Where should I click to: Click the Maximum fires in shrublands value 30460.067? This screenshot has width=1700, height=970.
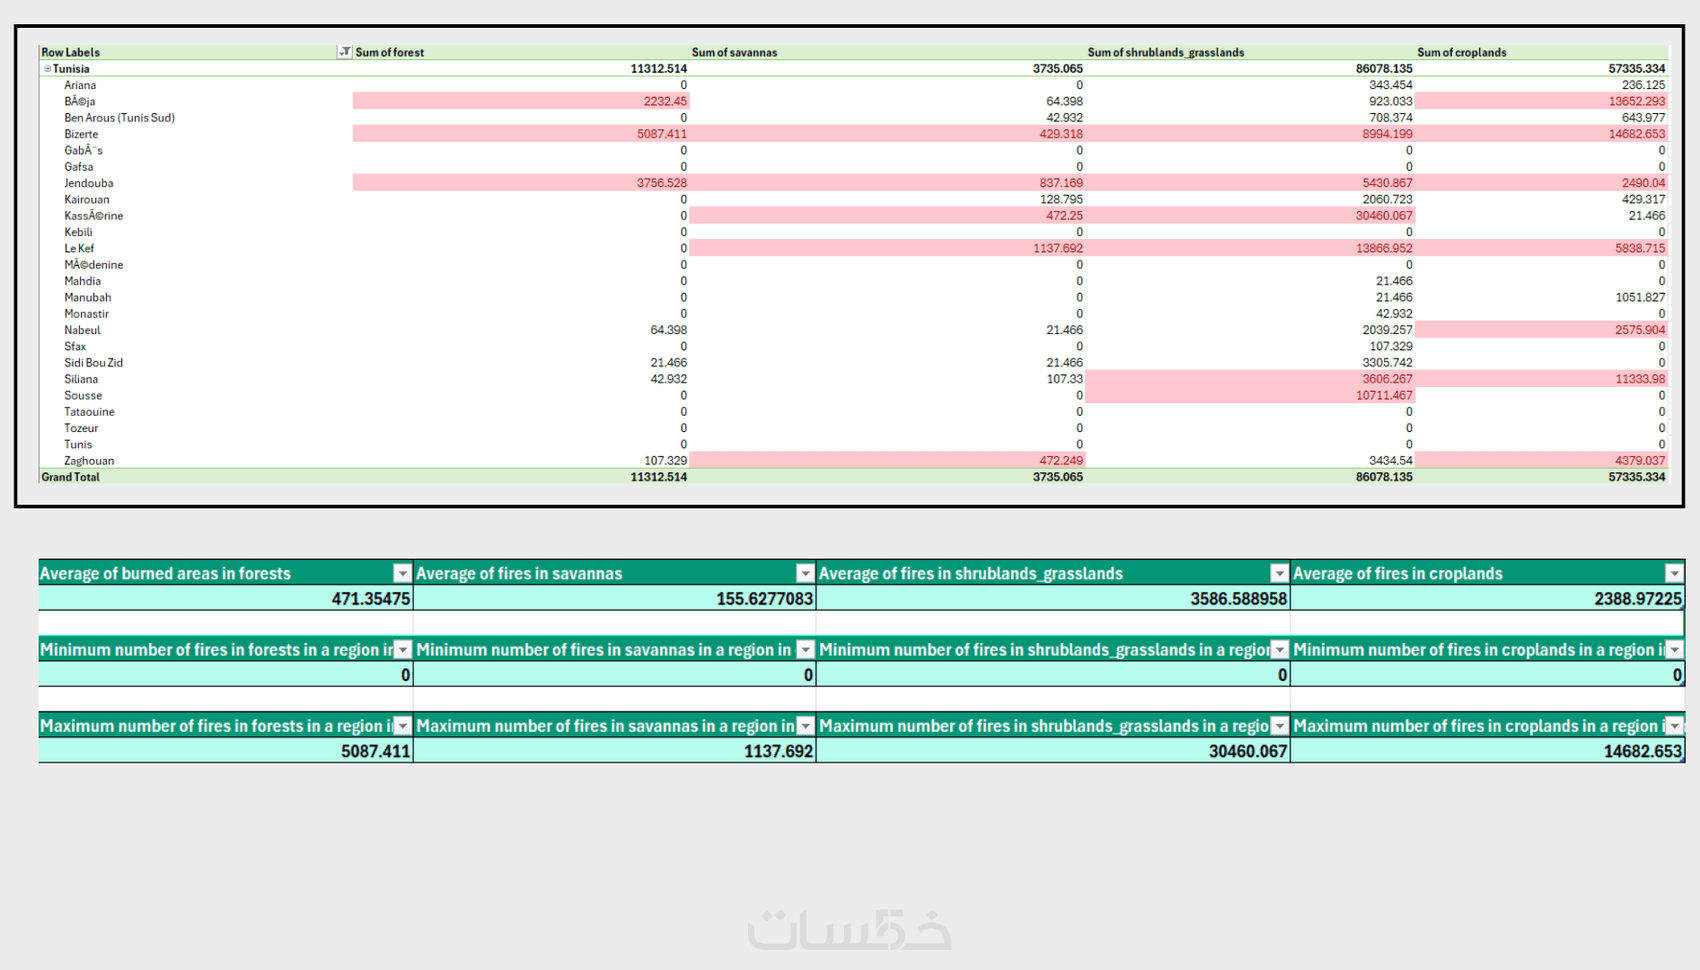tap(1248, 751)
